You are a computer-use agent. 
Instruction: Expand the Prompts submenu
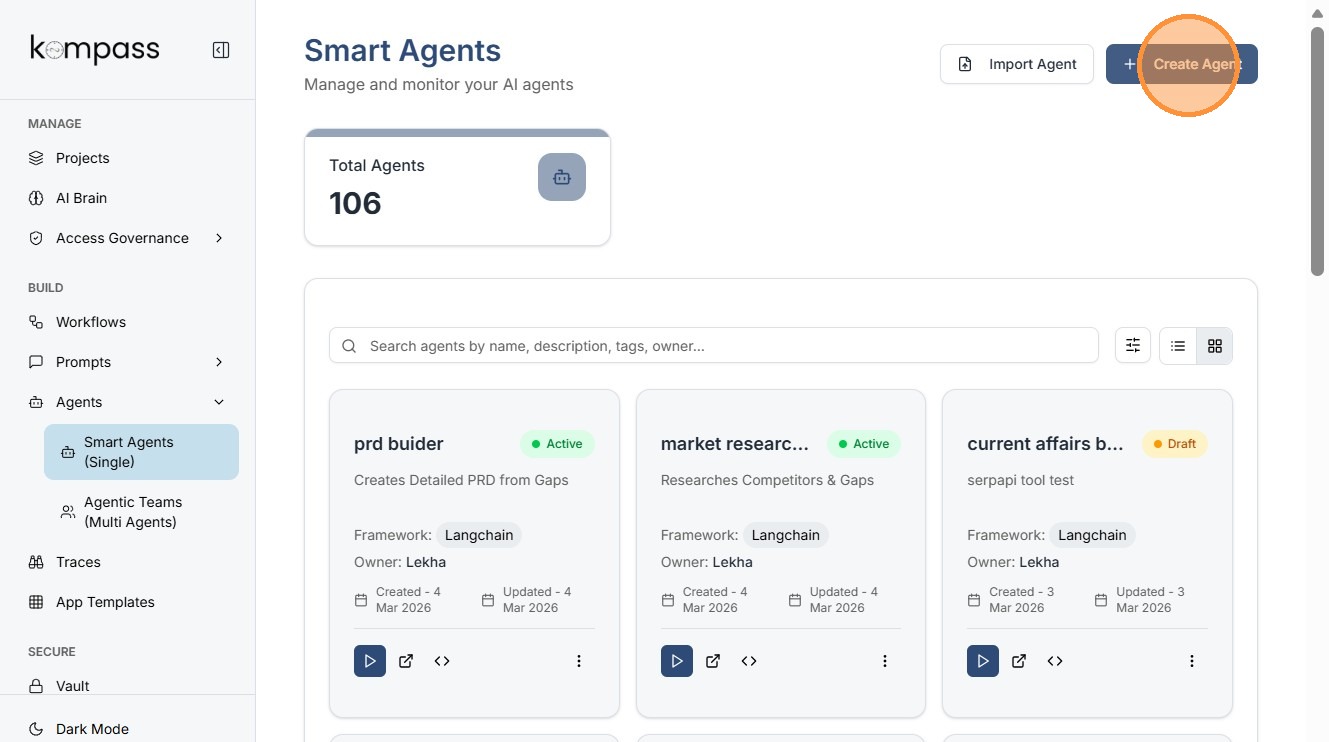[x=219, y=362]
